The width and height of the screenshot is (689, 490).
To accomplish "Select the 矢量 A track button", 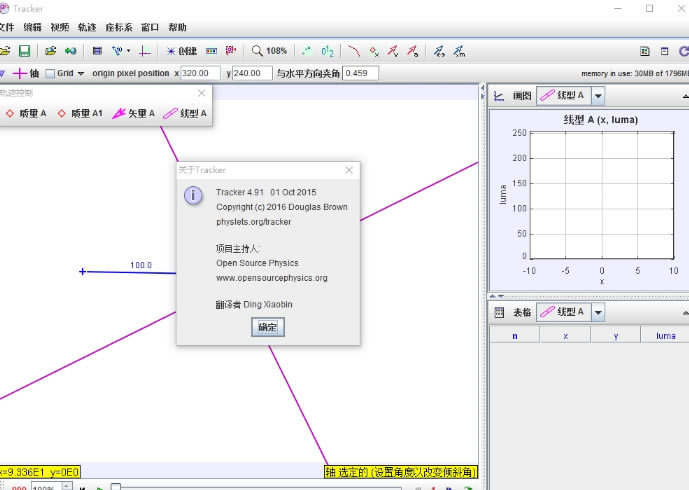I will tap(133, 114).
